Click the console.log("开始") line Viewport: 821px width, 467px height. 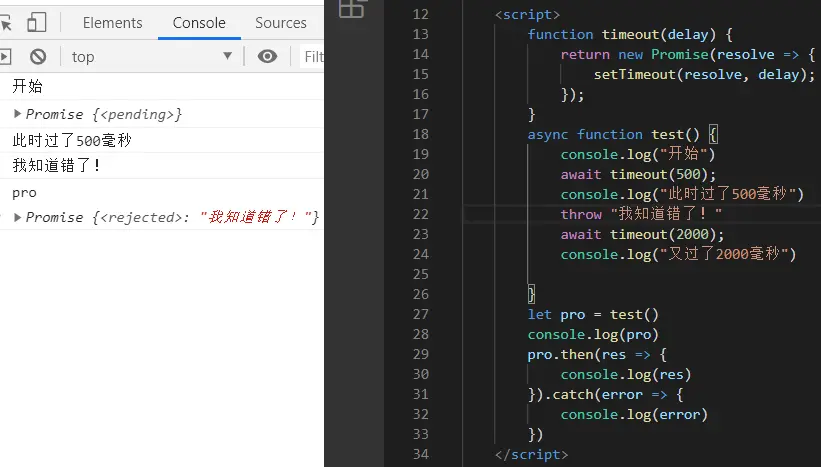(638, 154)
